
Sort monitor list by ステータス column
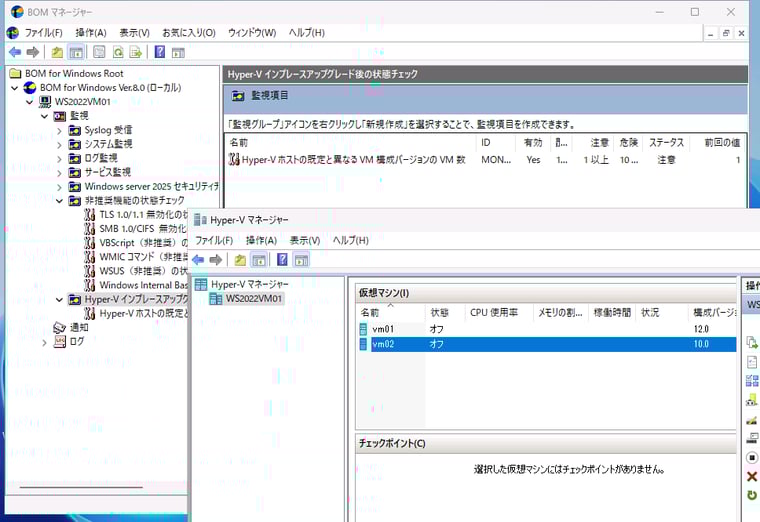click(x=666, y=142)
